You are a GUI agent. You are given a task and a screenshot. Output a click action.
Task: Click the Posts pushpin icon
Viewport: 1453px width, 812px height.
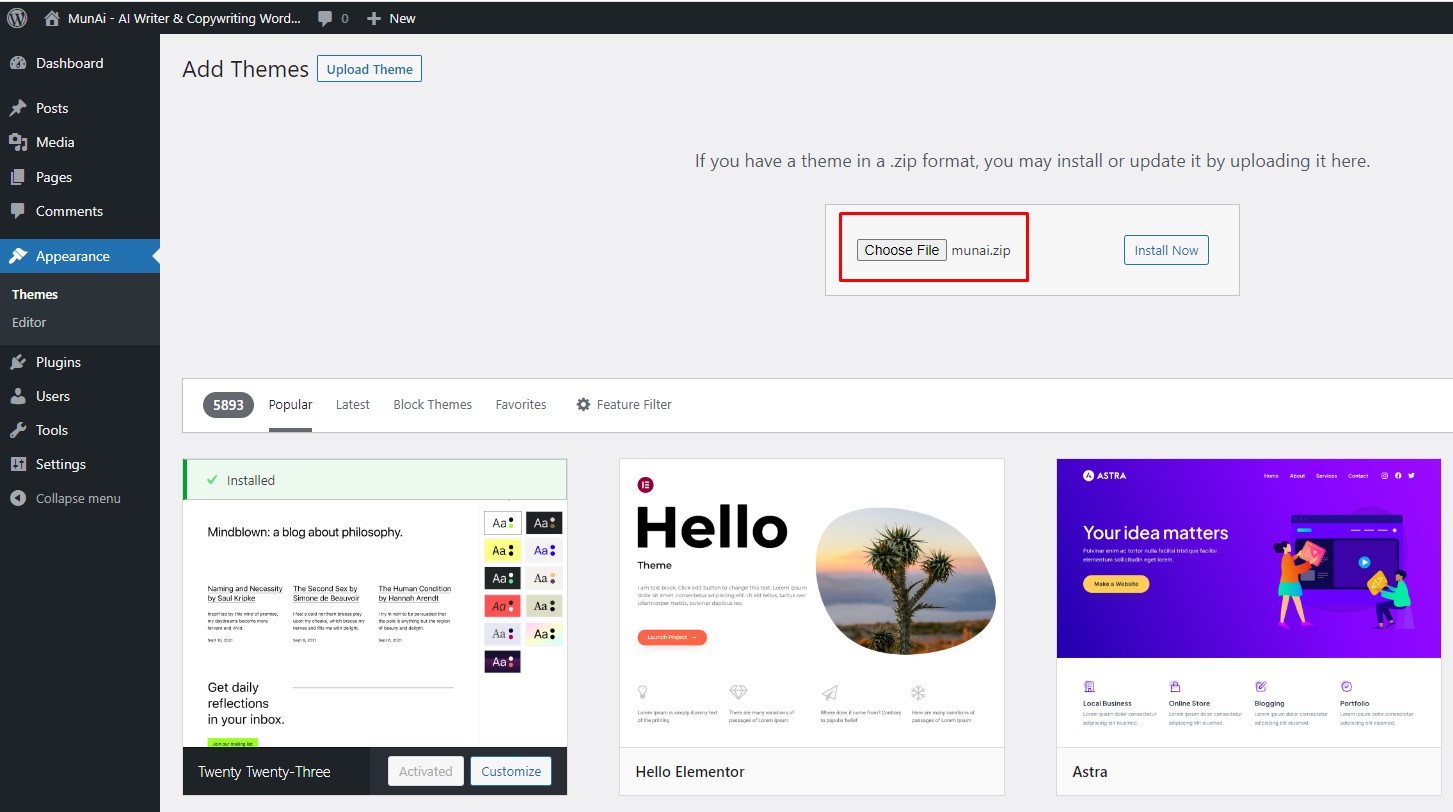pos(18,108)
